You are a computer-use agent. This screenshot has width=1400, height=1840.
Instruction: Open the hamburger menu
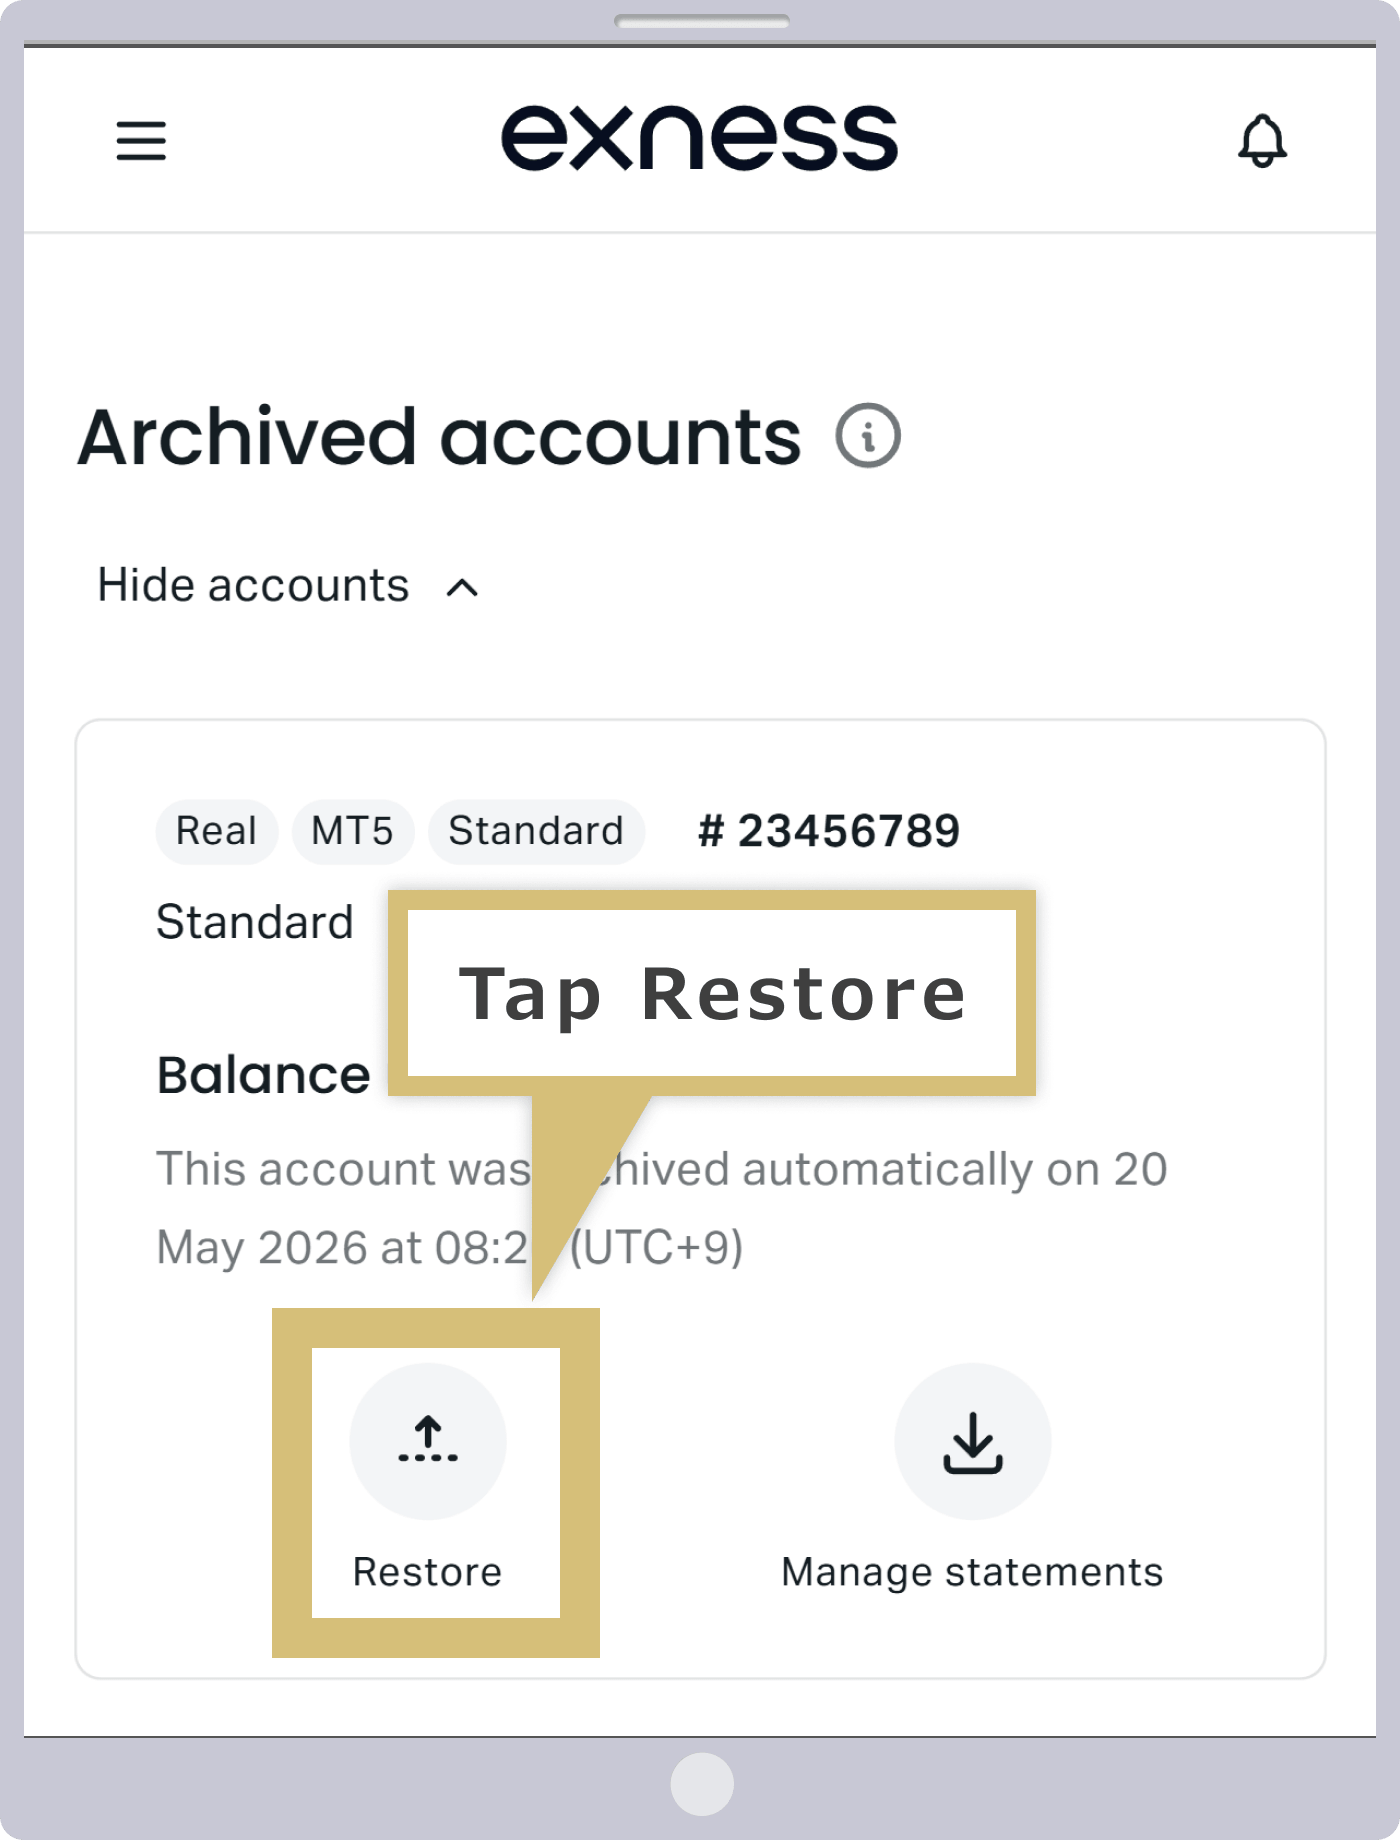pos(141,140)
